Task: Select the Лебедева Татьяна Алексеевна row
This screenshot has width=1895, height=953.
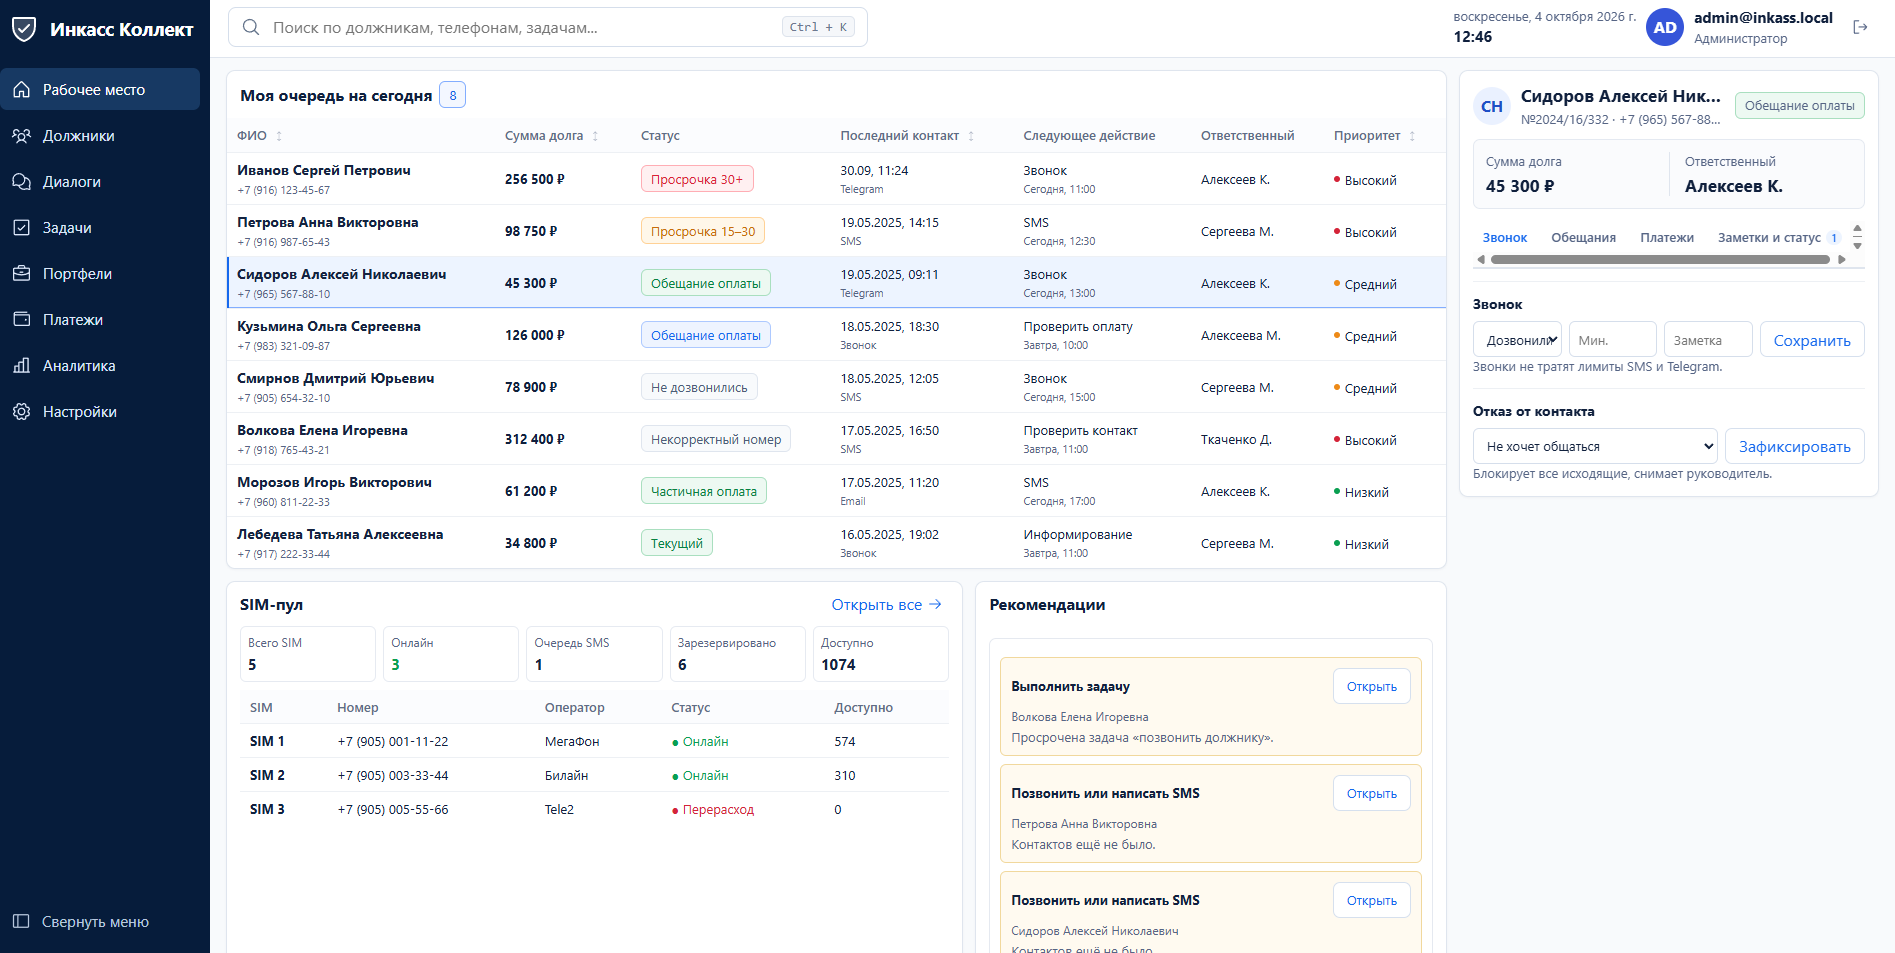Action: [x=836, y=543]
